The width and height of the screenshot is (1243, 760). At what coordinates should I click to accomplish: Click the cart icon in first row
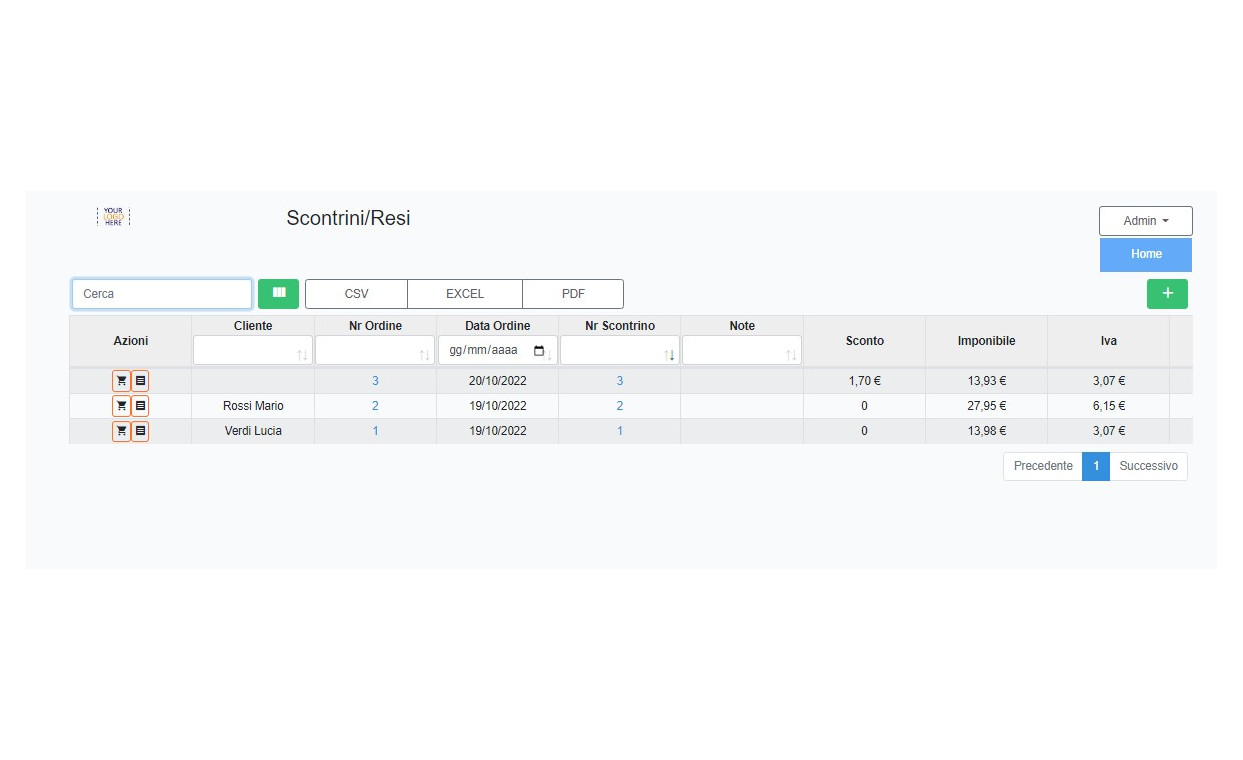[121, 381]
